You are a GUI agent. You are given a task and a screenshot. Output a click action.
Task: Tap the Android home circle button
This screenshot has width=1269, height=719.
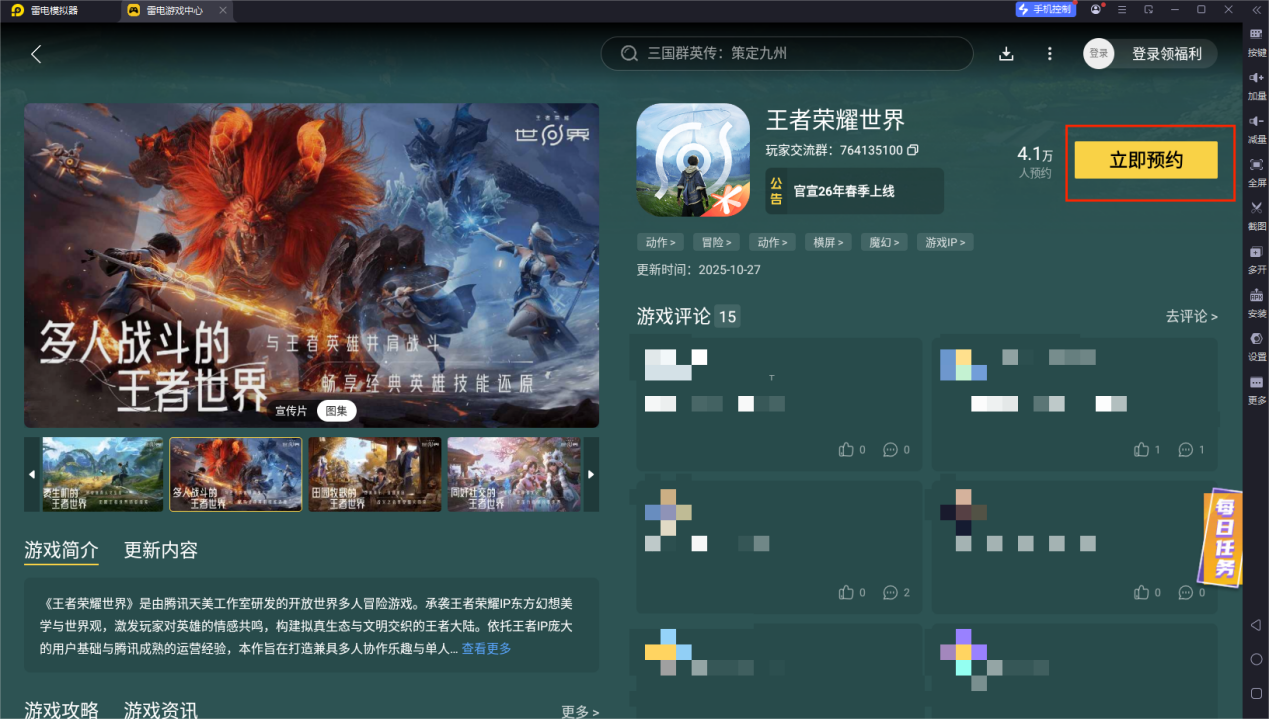[1256, 659]
